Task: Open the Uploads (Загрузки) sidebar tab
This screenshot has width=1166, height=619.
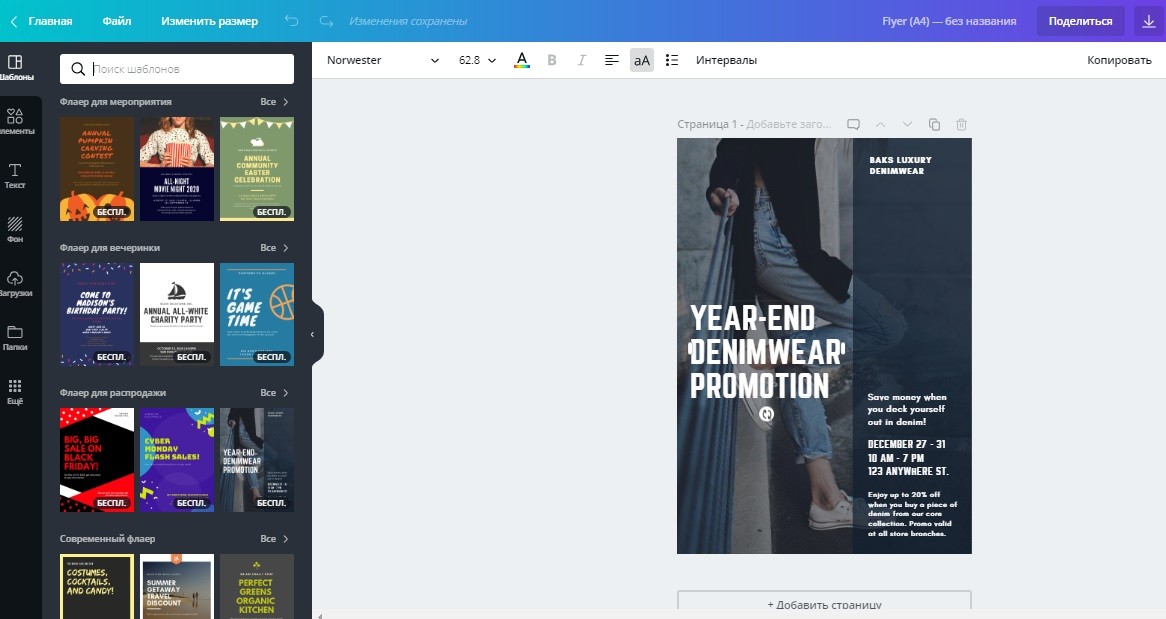Action: (x=16, y=284)
